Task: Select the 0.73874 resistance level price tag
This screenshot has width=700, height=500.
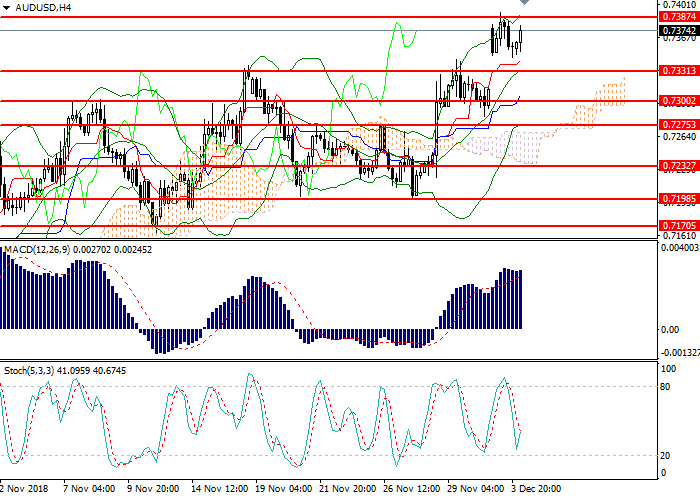Action: (678, 17)
